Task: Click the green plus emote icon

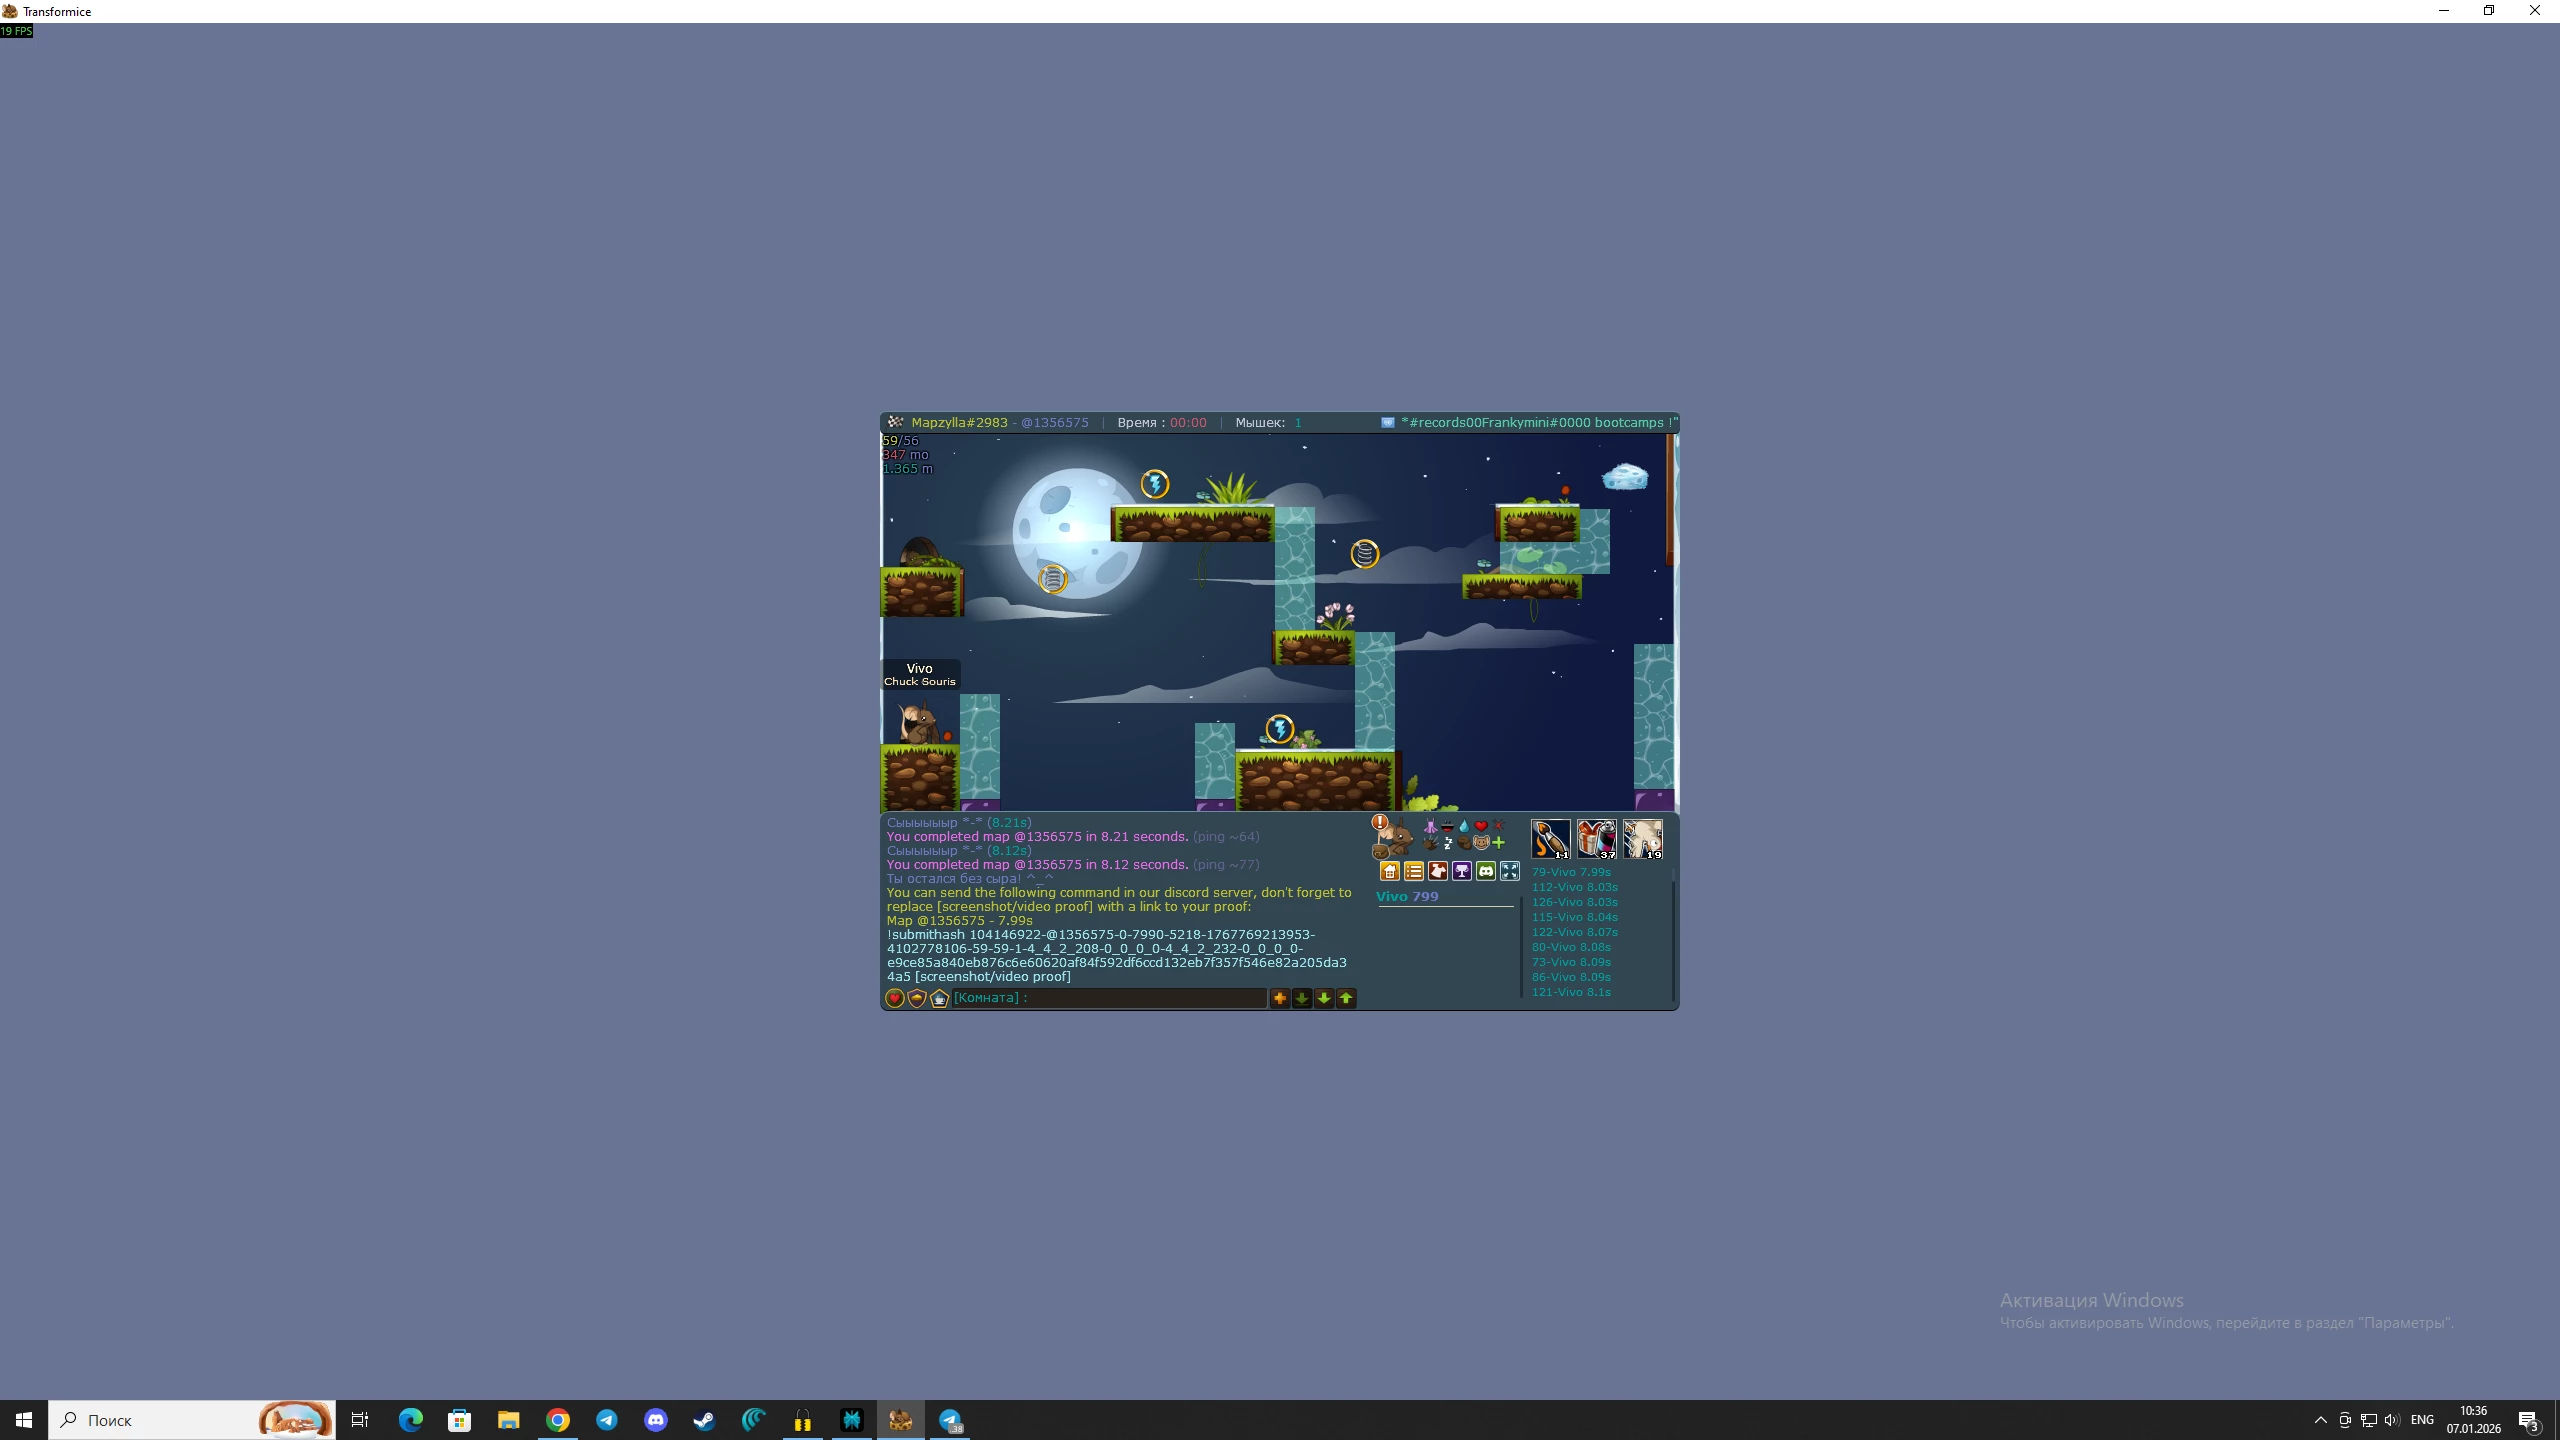Action: pos(1498,843)
